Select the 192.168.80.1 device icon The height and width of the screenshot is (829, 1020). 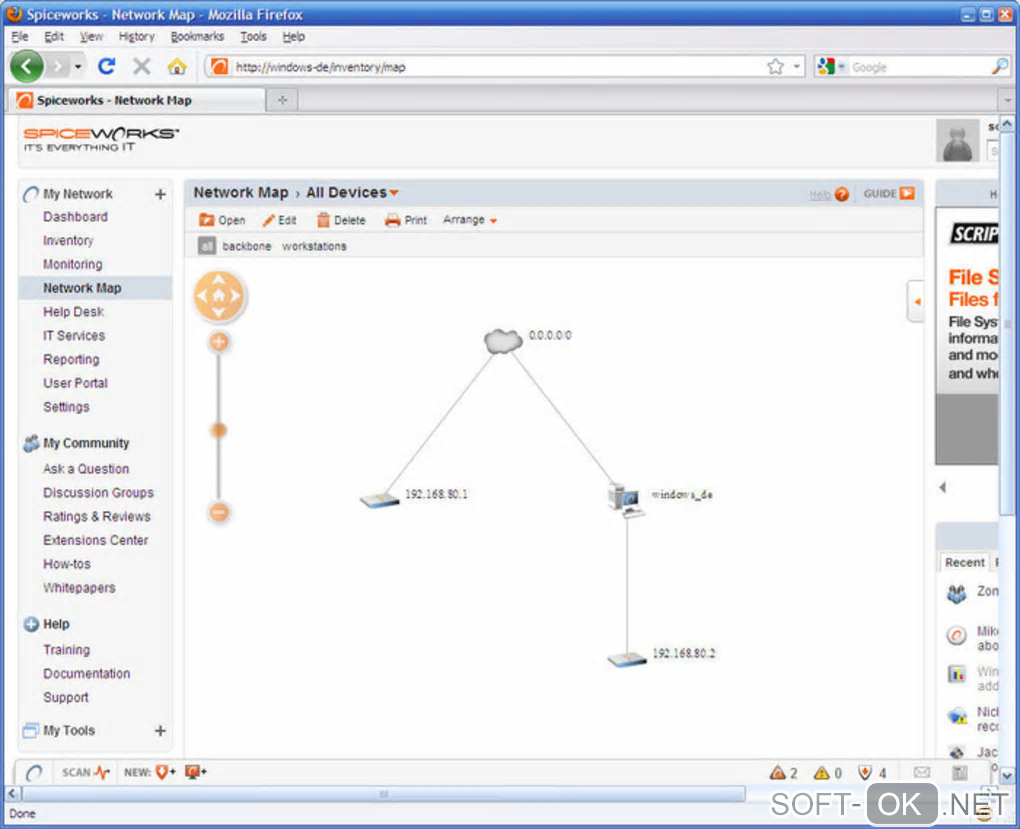[380, 500]
